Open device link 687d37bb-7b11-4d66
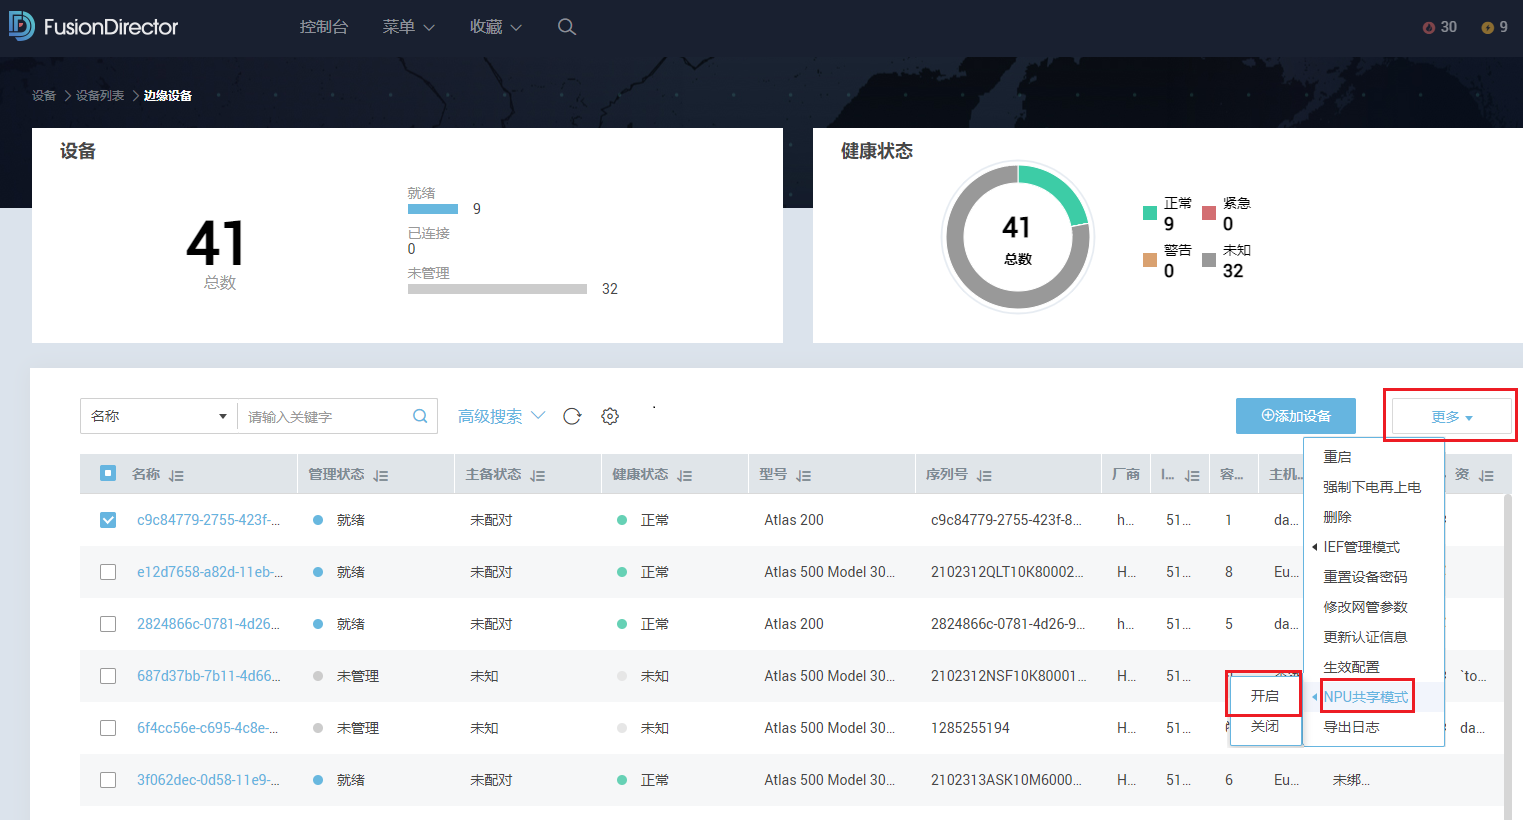This screenshot has width=1523, height=820. 208,676
